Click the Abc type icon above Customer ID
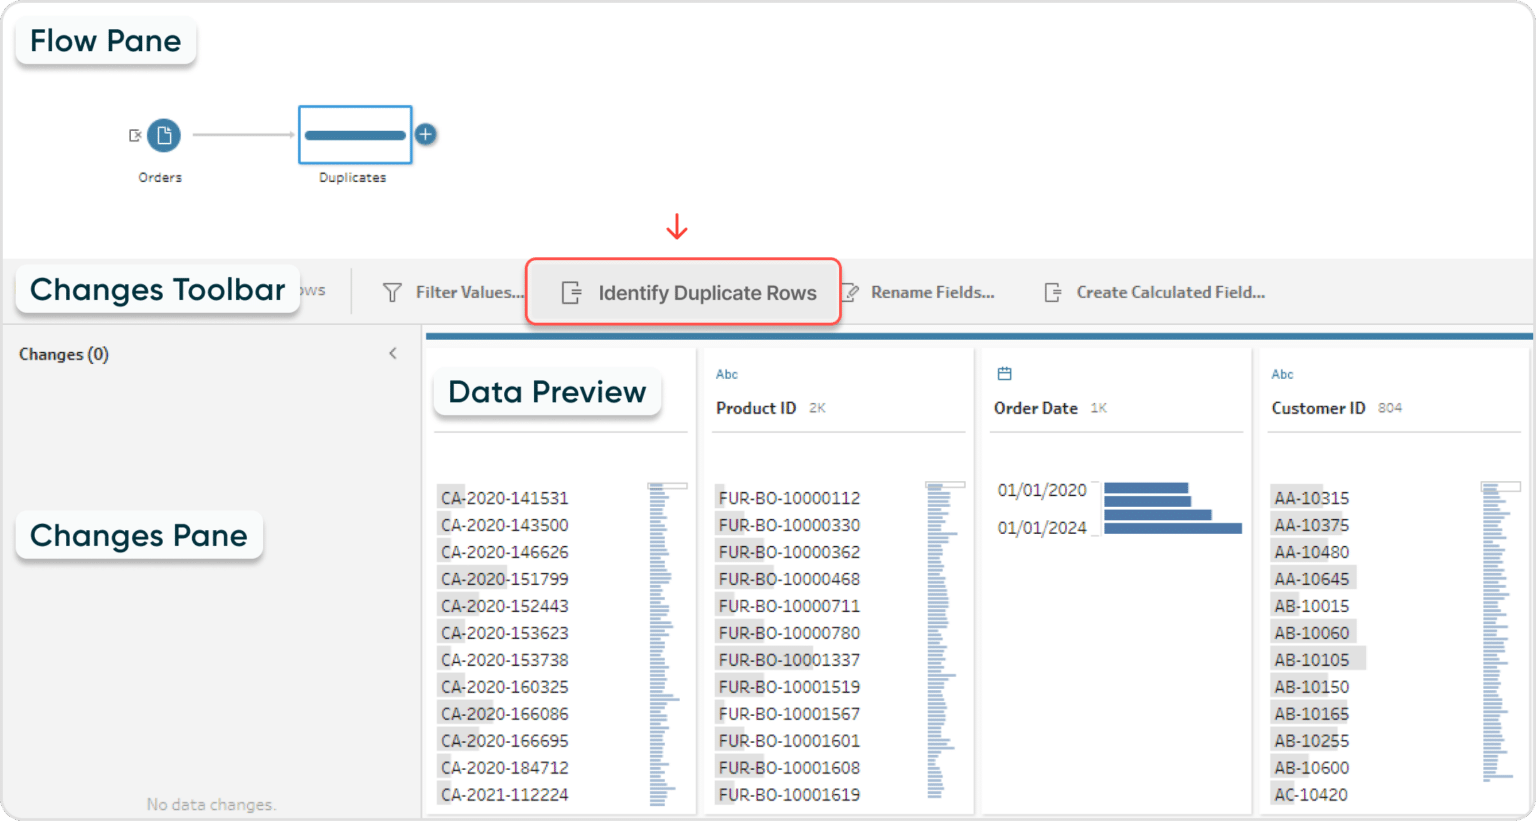 (x=1282, y=374)
